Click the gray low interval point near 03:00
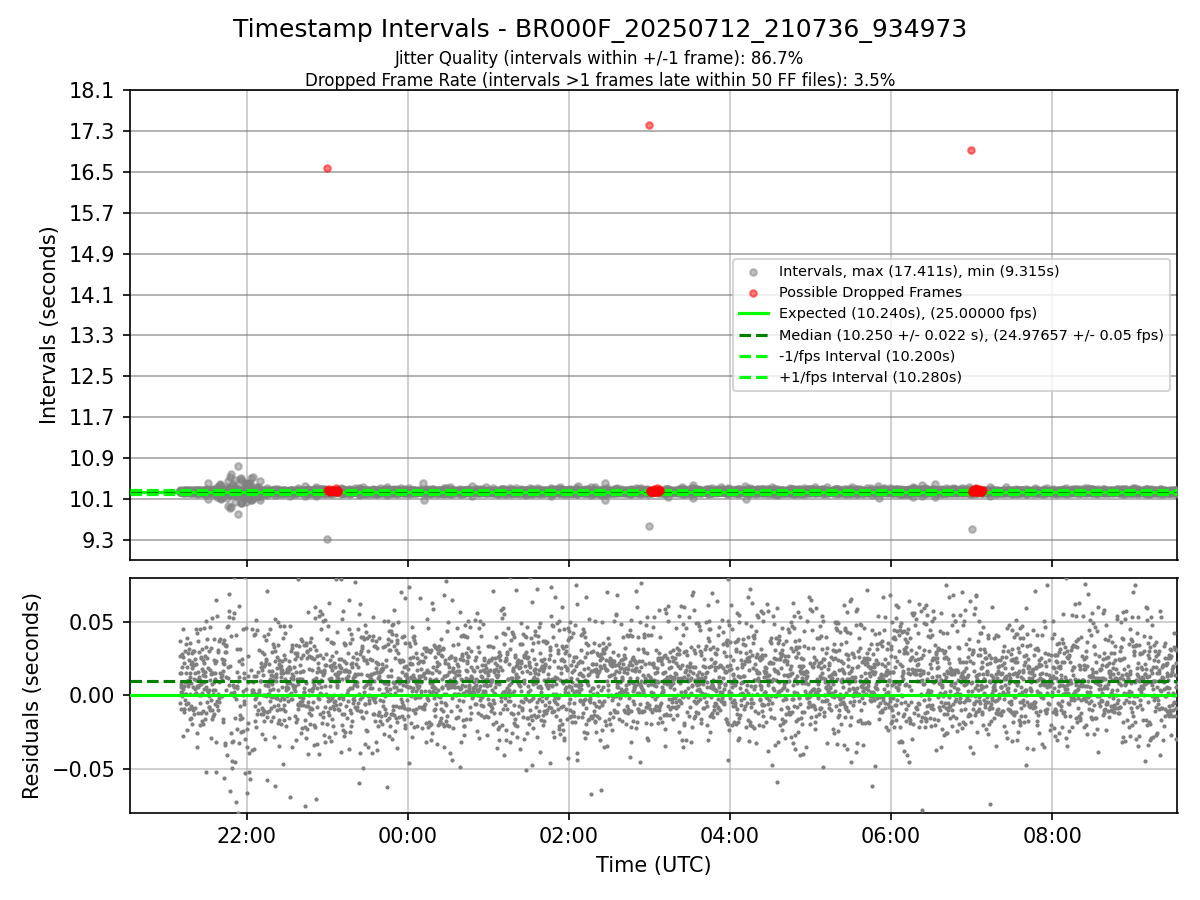The height and width of the screenshot is (900, 1200). tap(649, 526)
